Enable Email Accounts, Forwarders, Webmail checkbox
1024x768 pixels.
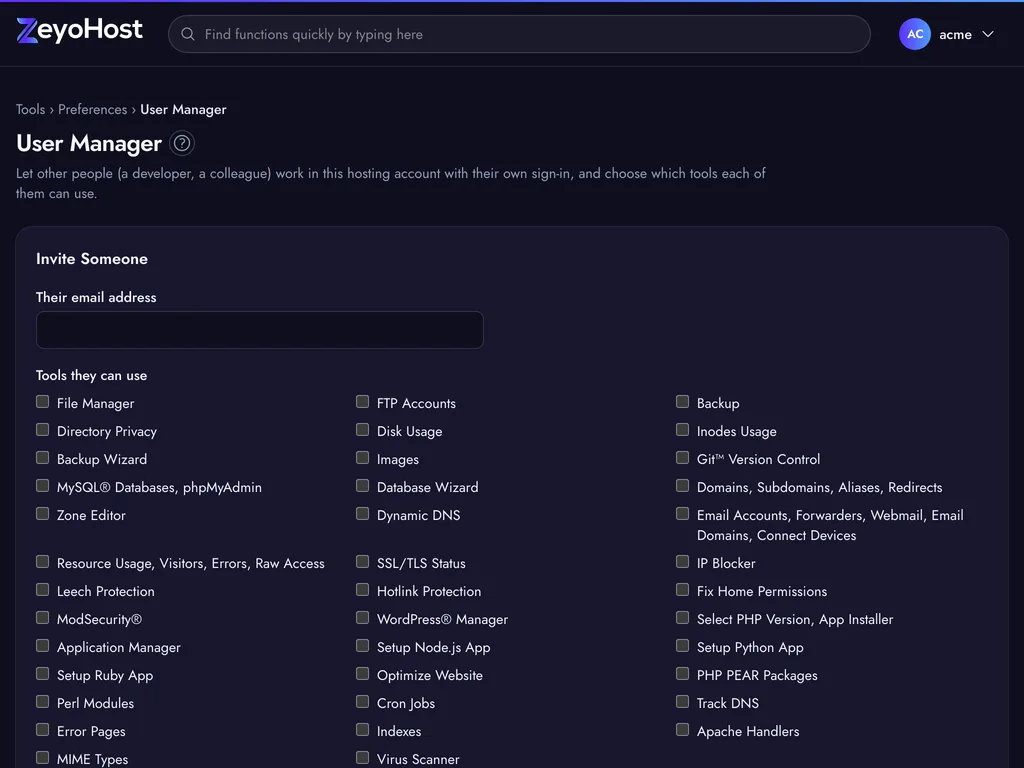pyautogui.click(x=682, y=514)
